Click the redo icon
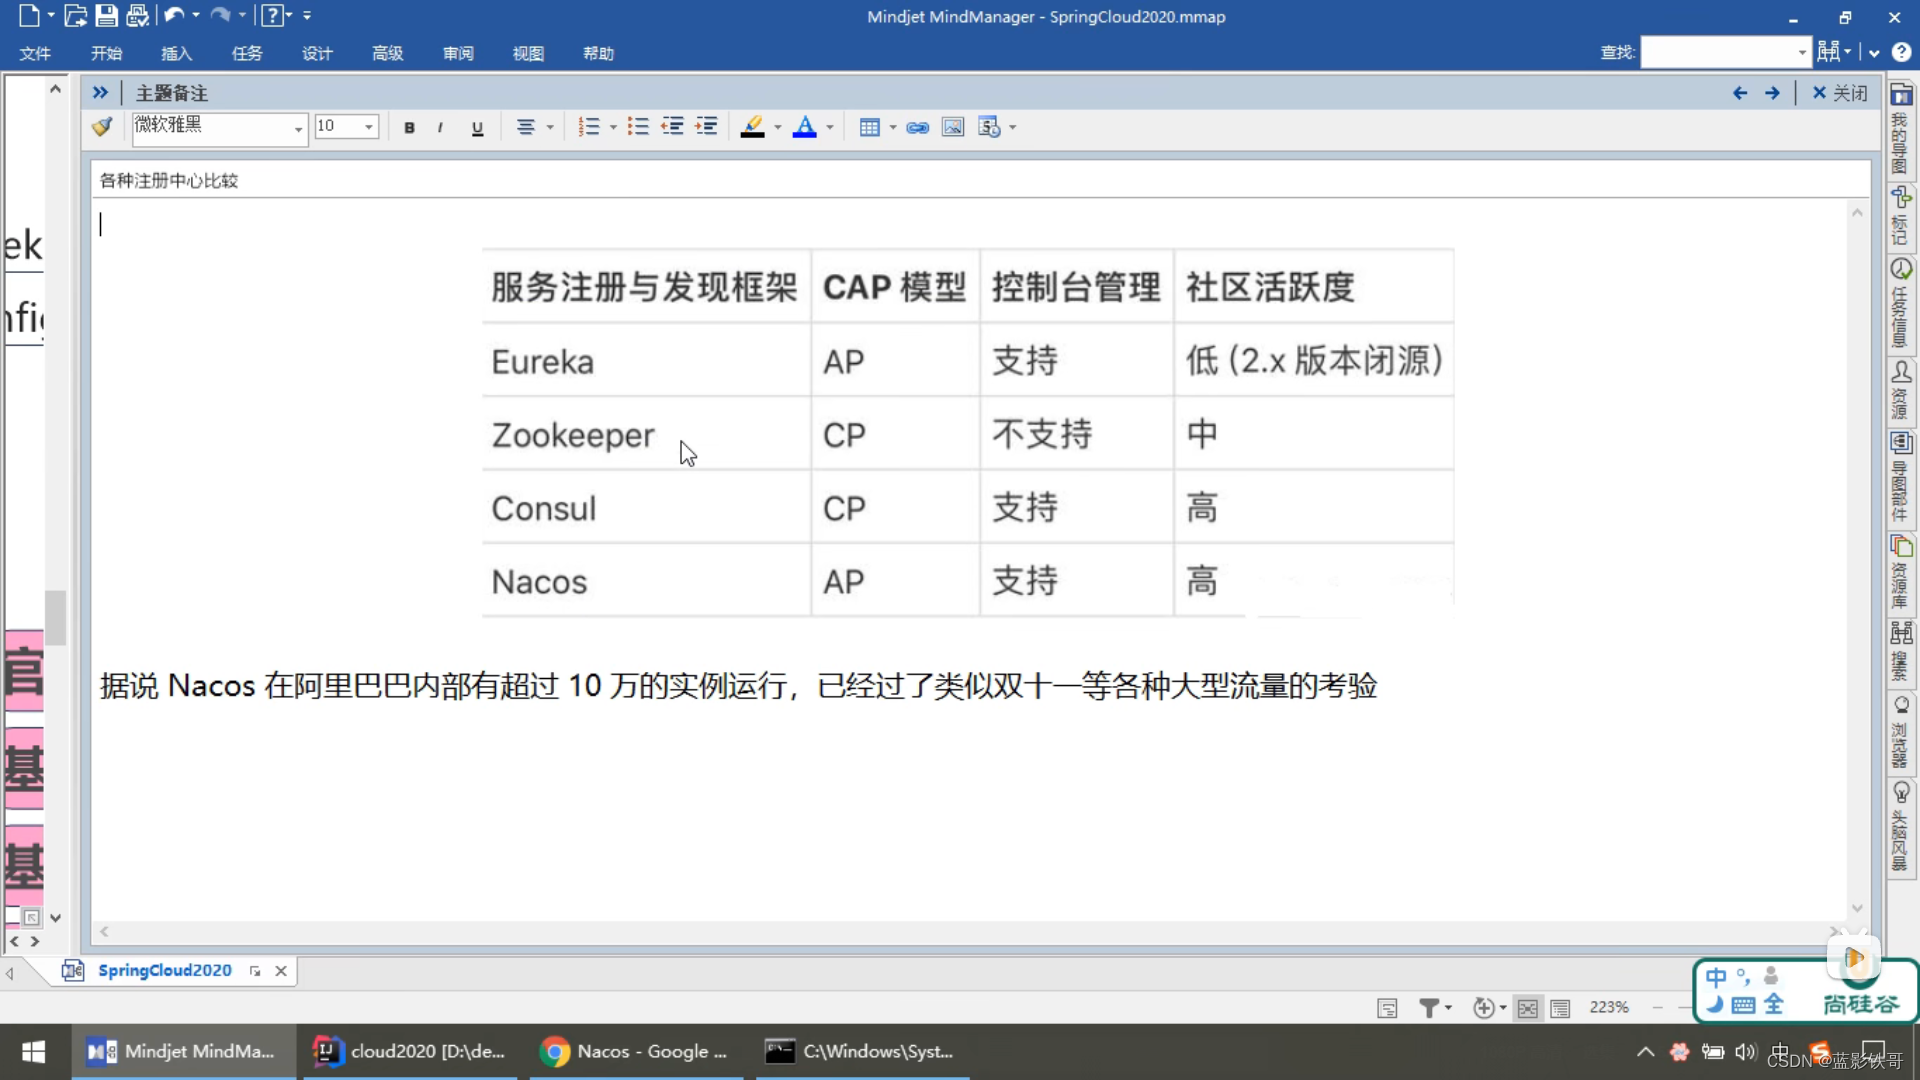 [x=220, y=16]
